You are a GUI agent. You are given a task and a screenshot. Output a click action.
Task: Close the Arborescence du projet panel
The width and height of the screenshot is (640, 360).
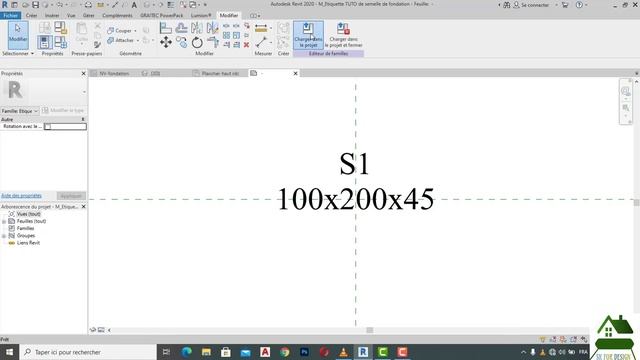coord(83,207)
